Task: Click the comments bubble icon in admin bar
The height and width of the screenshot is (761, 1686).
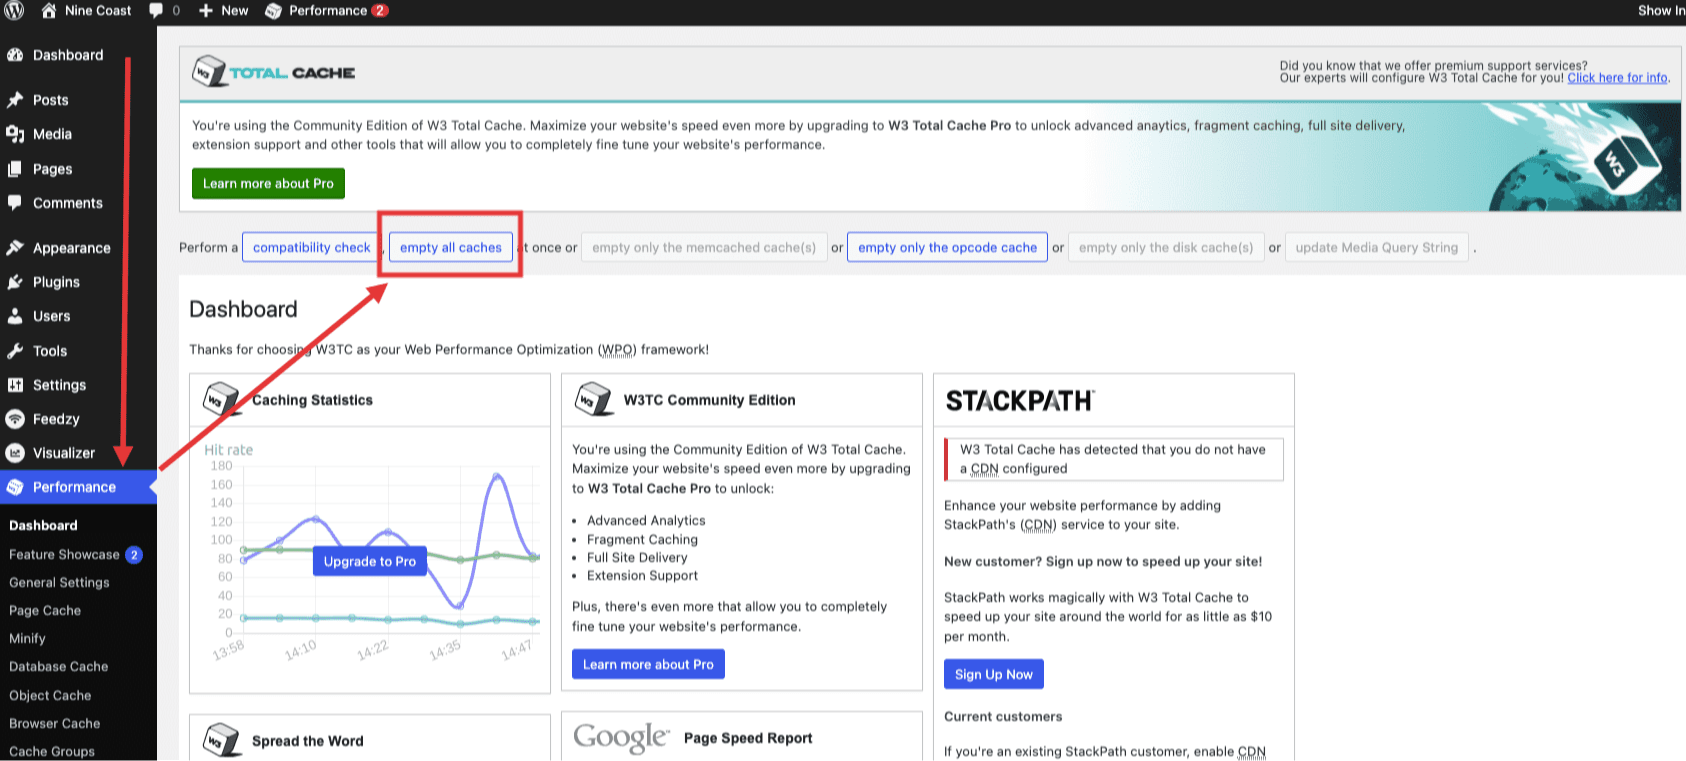Action: 156,11
